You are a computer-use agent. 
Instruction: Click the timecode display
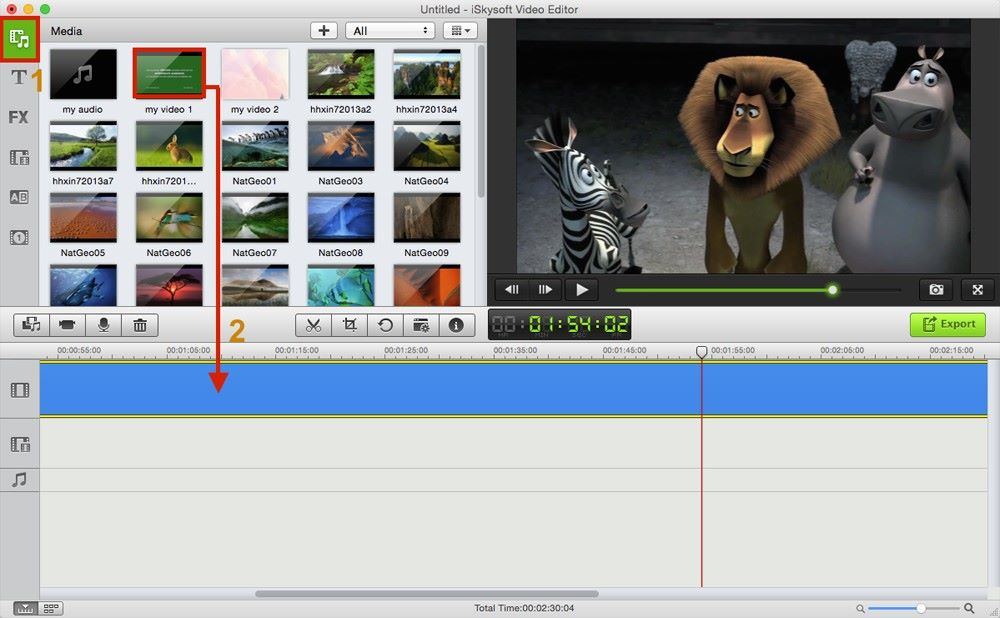[559, 325]
